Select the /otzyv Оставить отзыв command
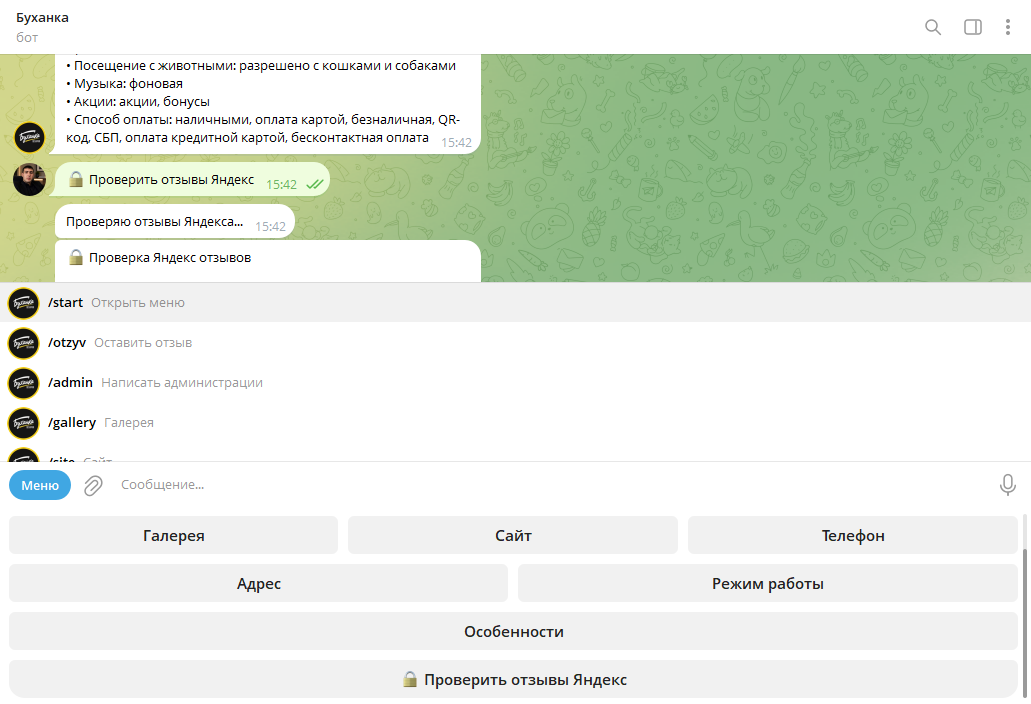This screenshot has width=1031, height=704. 516,342
